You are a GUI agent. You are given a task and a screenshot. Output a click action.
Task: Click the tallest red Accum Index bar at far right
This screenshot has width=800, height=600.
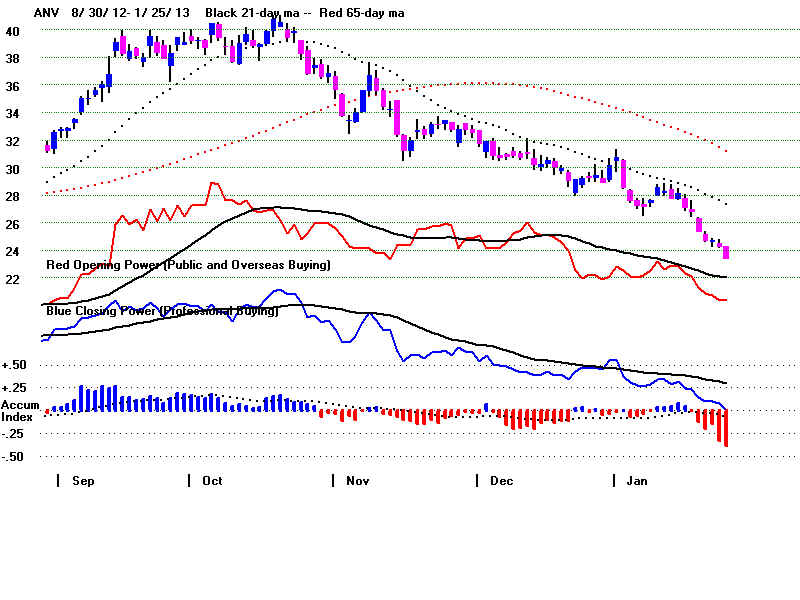tap(725, 428)
